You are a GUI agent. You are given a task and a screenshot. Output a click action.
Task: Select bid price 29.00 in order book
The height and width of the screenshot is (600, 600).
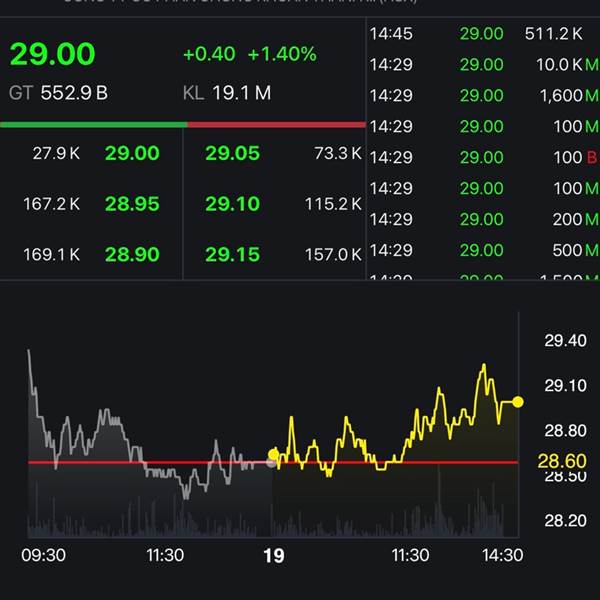pyautogui.click(x=132, y=153)
